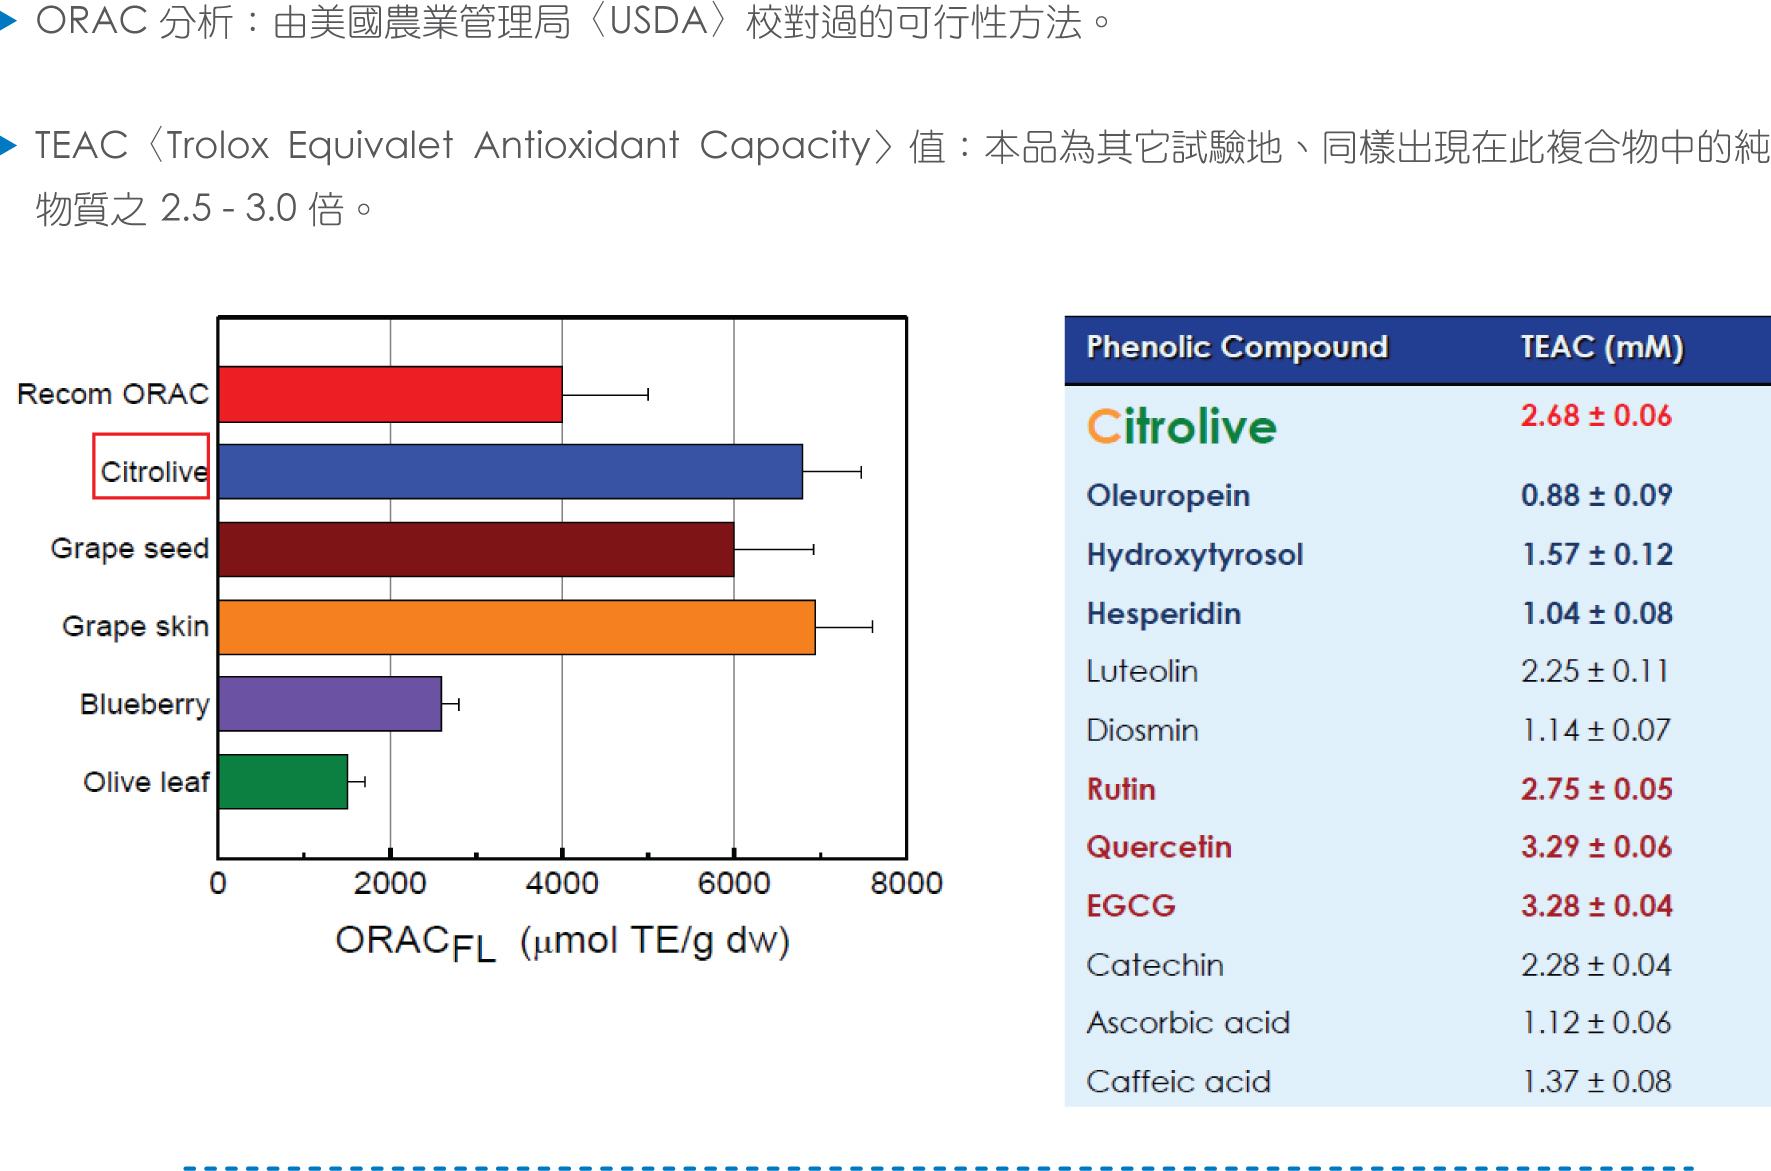Viewport: 1771px width, 1171px height.
Task: Click the 'Oleuropein' table row name
Action: [x=1168, y=496]
